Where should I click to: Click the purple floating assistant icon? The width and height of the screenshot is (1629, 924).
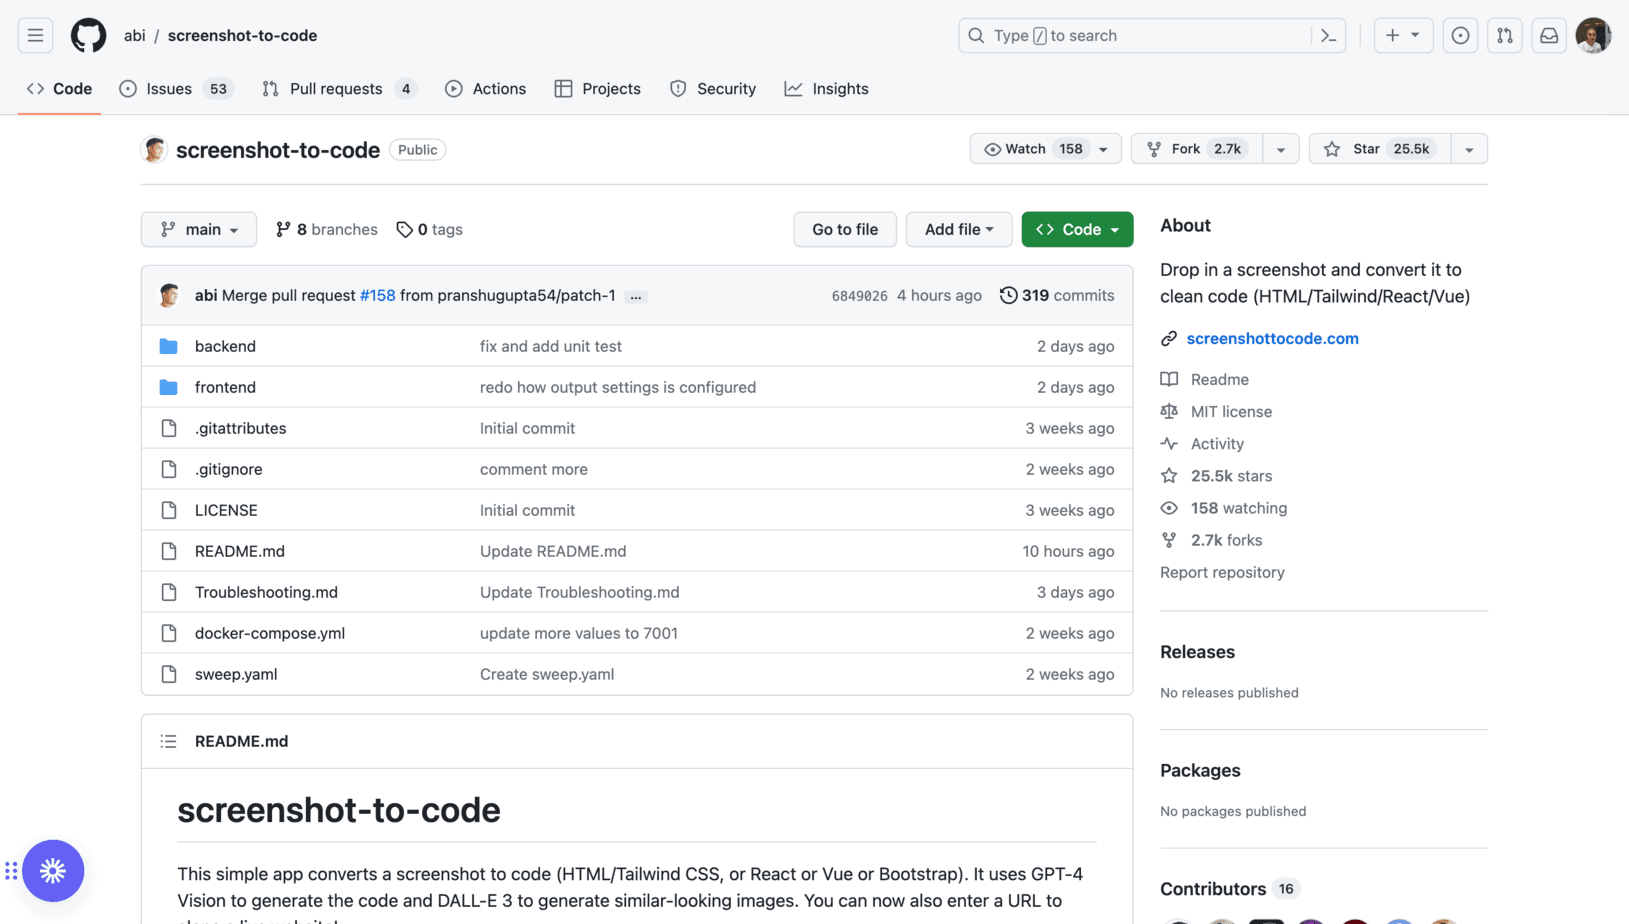pyautogui.click(x=53, y=870)
